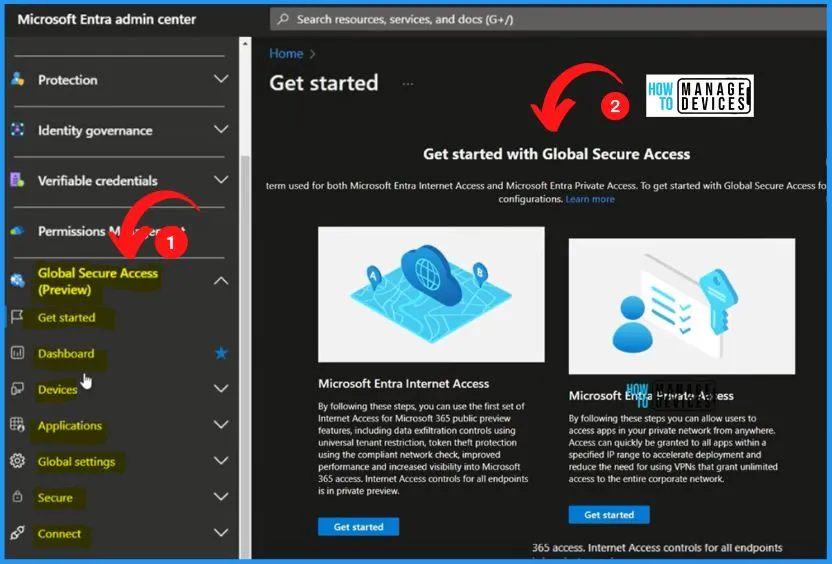The width and height of the screenshot is (832, 564).
Task: Click the Protection shield icon
Action: (18, 80)
